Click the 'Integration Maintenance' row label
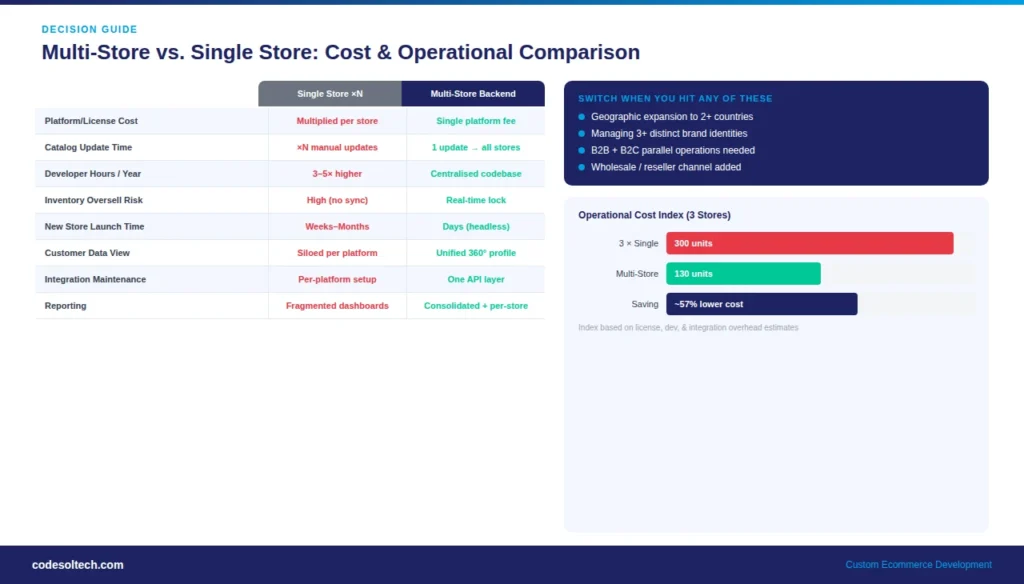The width and height of the screenshot is (1024, 584). [95, 279]
